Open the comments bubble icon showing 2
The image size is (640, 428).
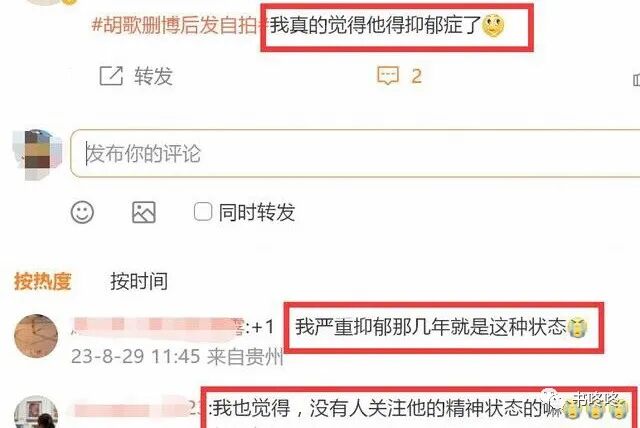tap(388, 76)
